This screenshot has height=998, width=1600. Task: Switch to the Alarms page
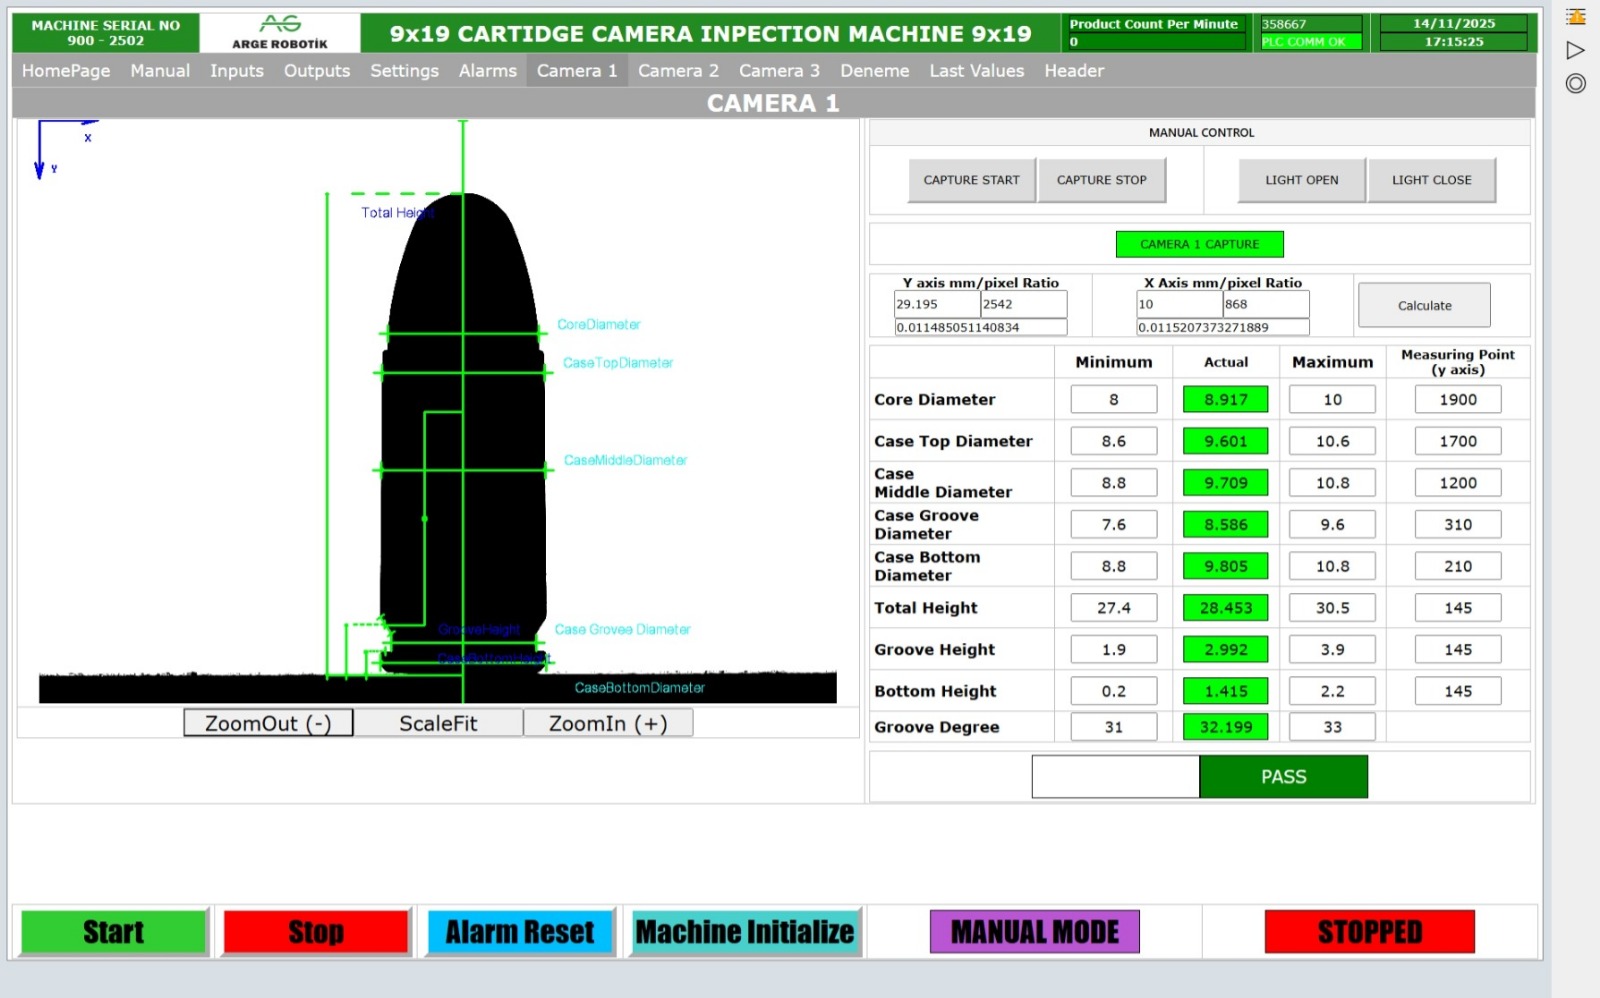click(487, 71)
